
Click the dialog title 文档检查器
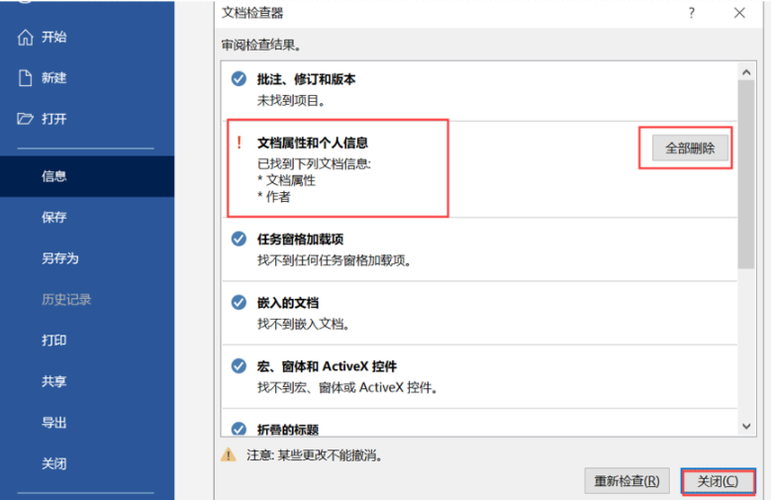pos(252,13)
